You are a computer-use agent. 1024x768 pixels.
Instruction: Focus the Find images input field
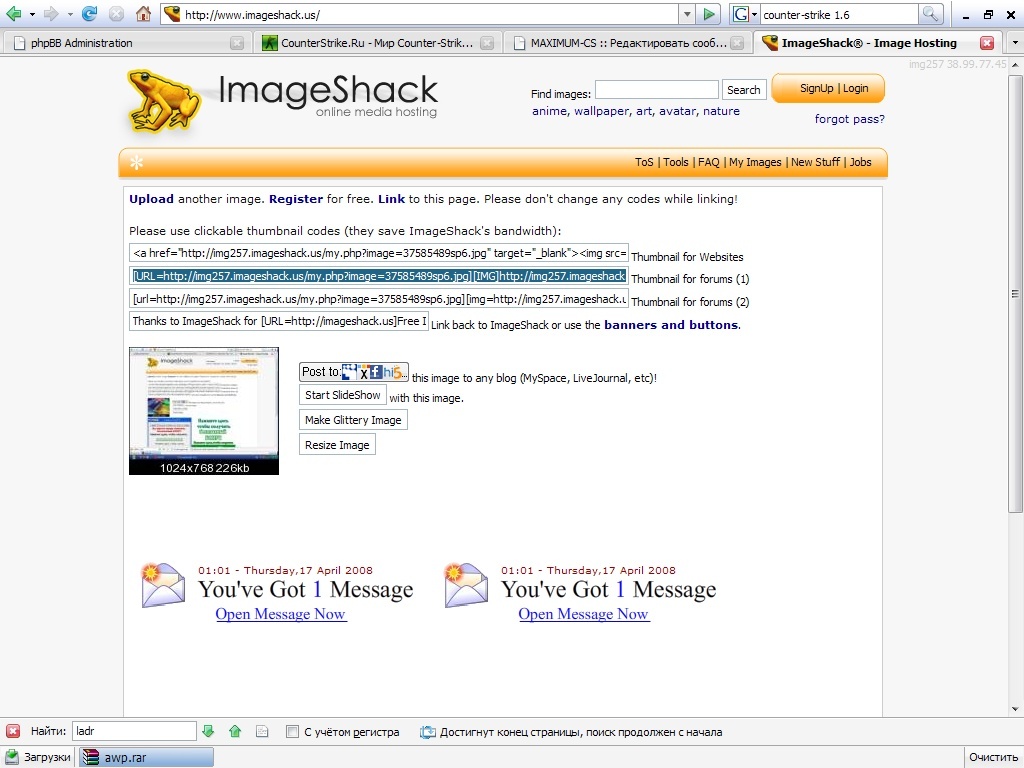[x=657, y=89]
